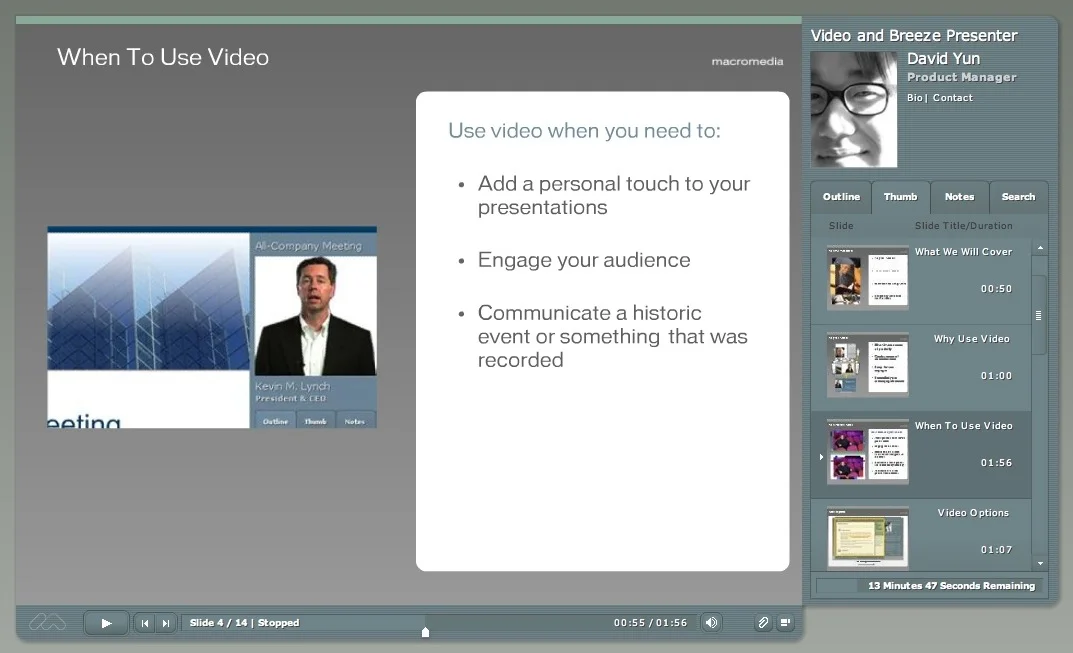Click the Contact link for the presenter
Viewport: 1073px width, 653px height.
(953, 98)
